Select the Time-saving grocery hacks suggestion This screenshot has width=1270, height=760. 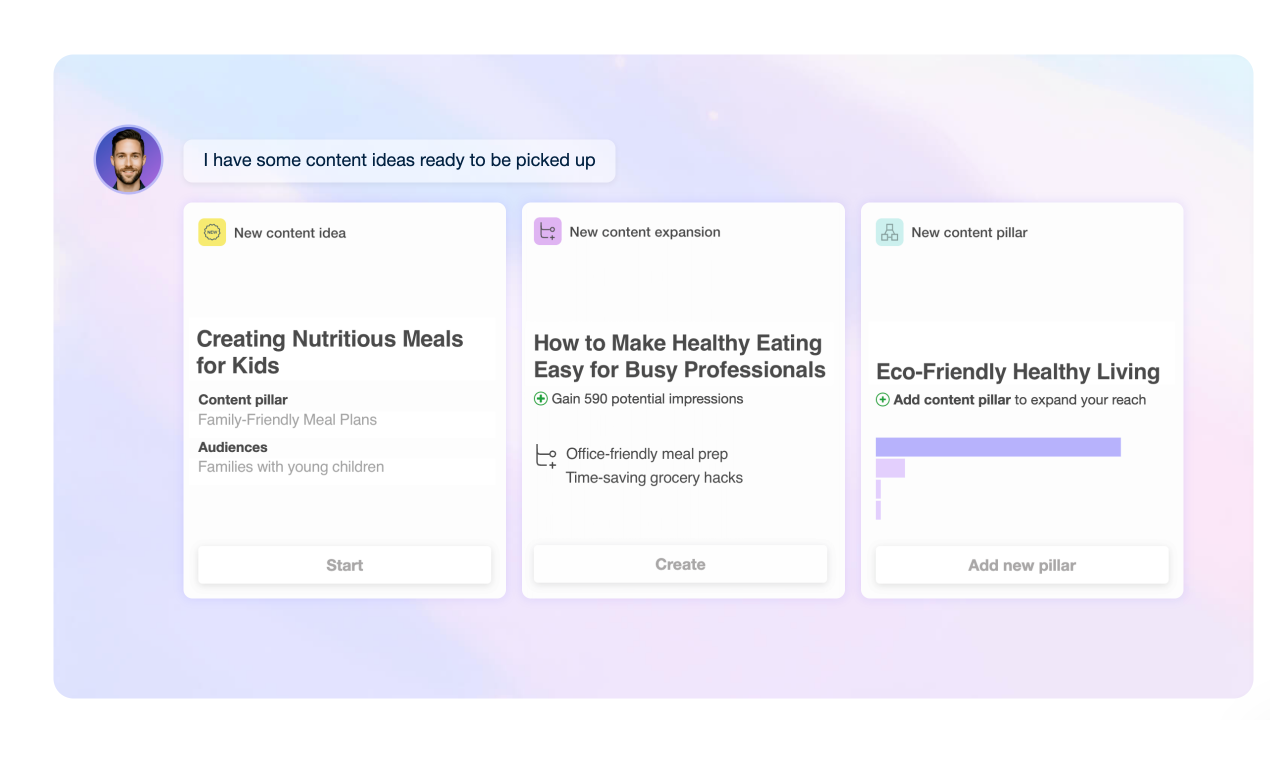pos(654,477)
